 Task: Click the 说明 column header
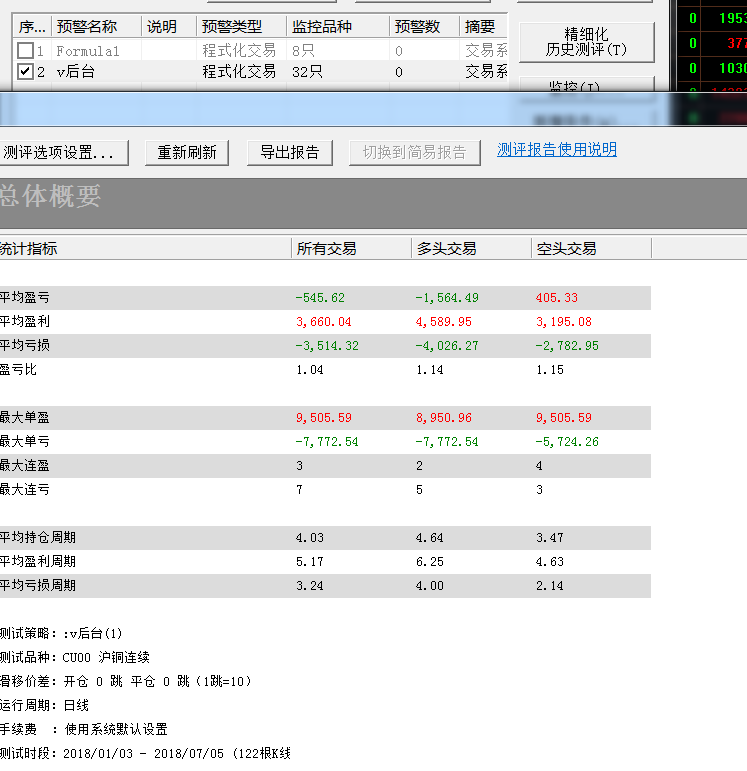click(169, 27)
